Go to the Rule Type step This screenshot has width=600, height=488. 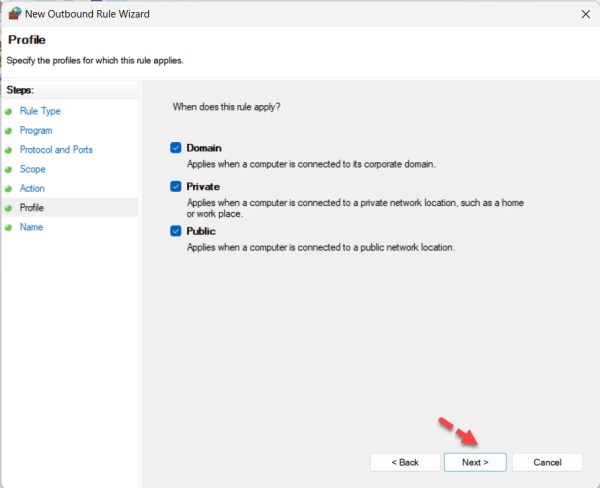(x=40, y=111)
